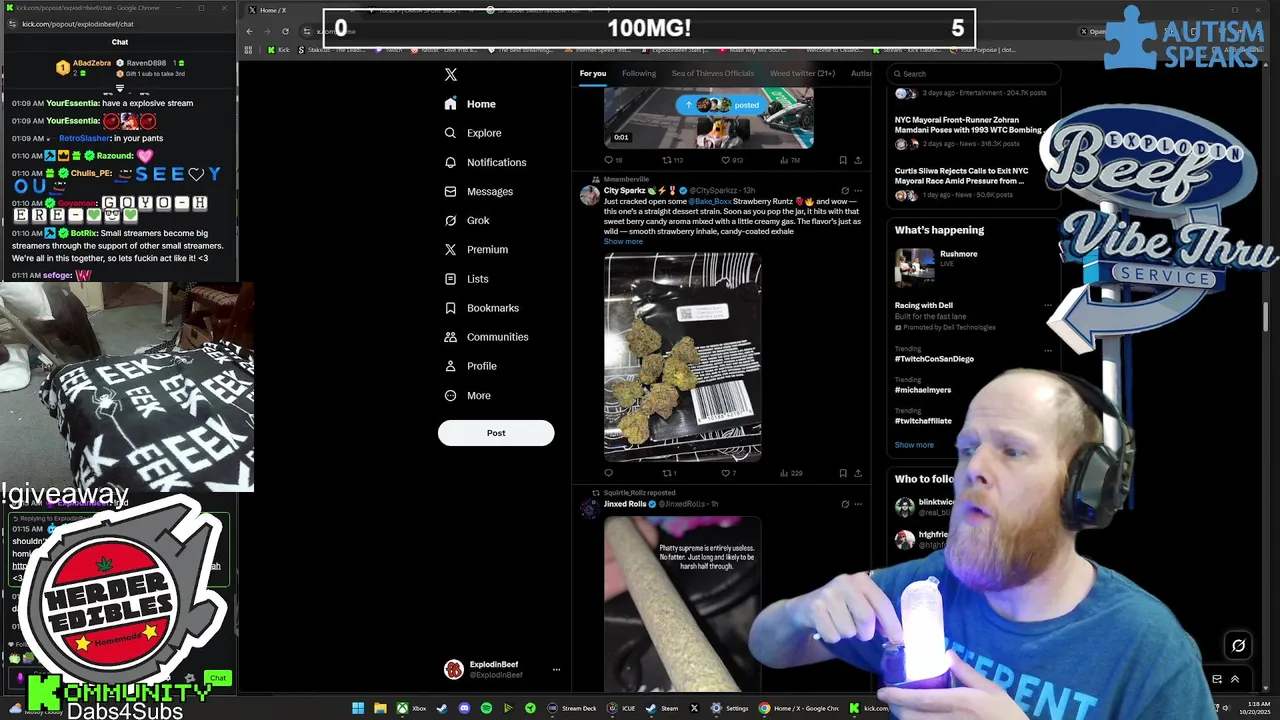Click the new posts 'posted' pill
This screenshot has width=1280, height=720.
pos(722,105)
